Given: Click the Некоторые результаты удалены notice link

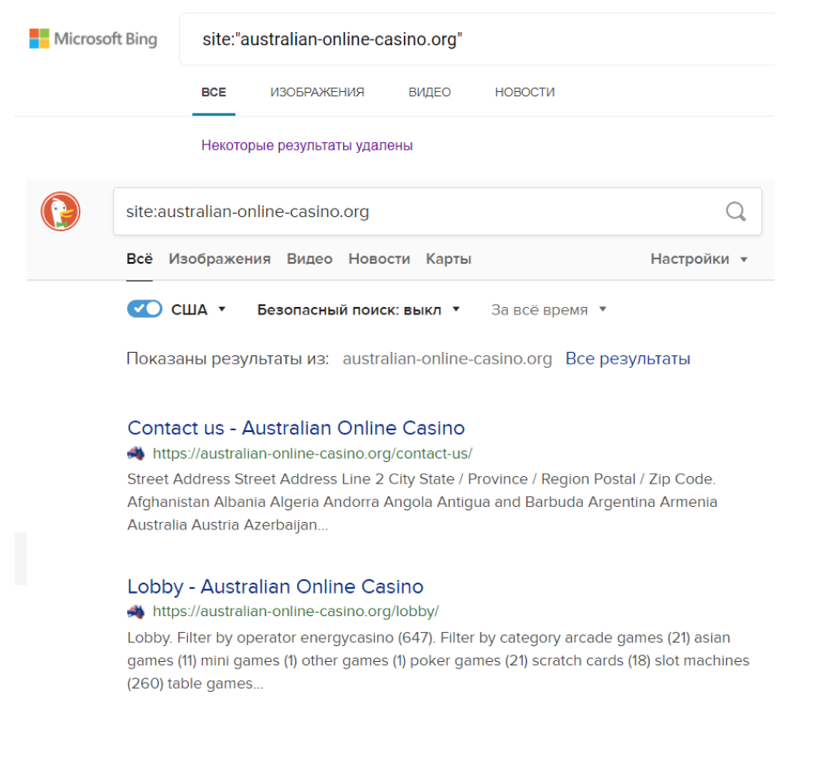Looking at the screenshot, I should point(306,145).
